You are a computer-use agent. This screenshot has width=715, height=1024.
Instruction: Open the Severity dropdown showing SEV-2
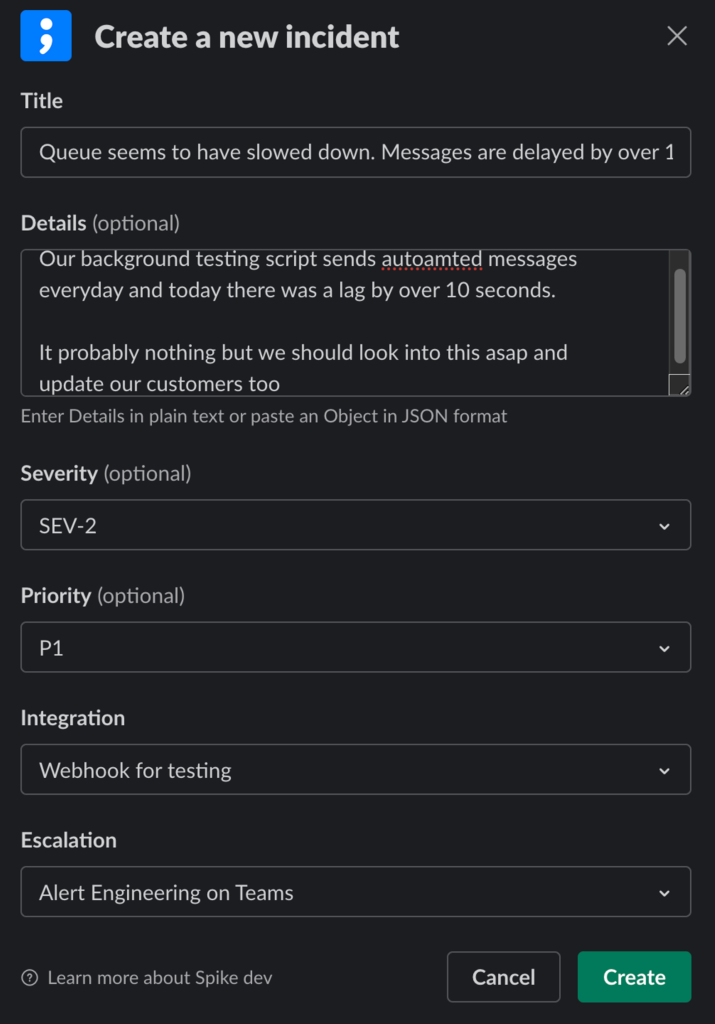tap(355, 525)
